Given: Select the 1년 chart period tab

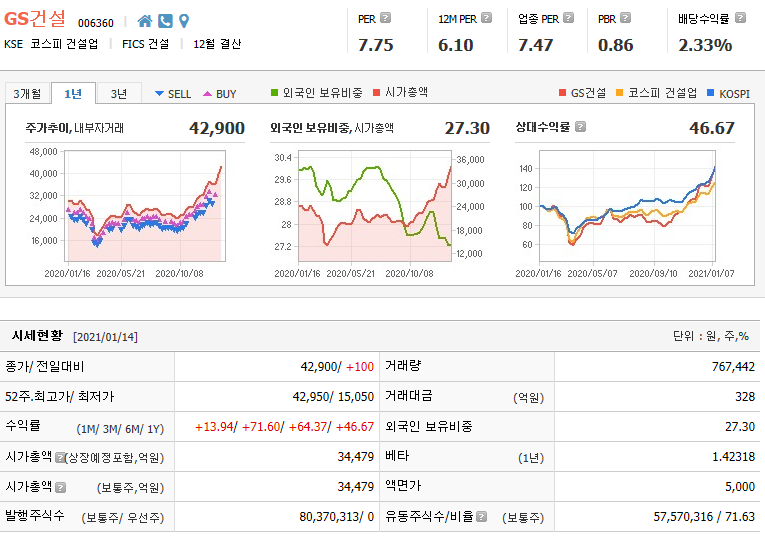Looking at the screenshot, I should (x=73, y=93).
